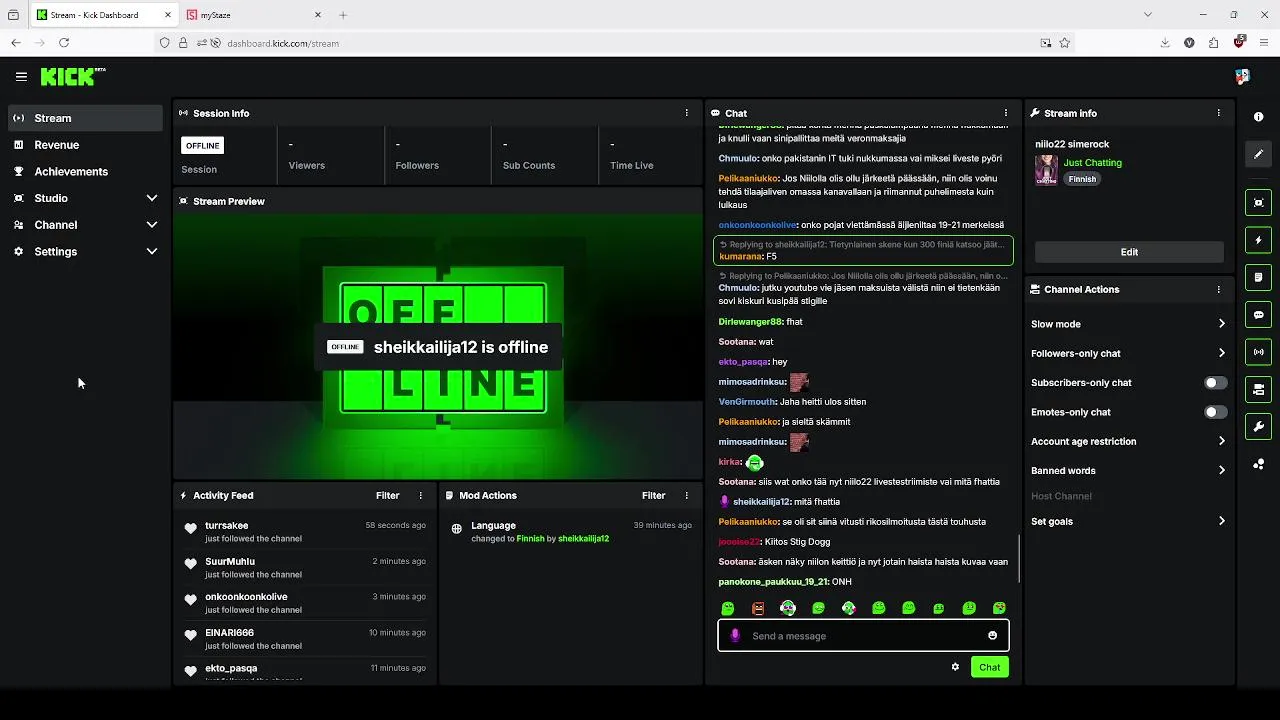1280x720 pixels.
Task: Insert the headphones emote from the quick row
Action: 788,608
